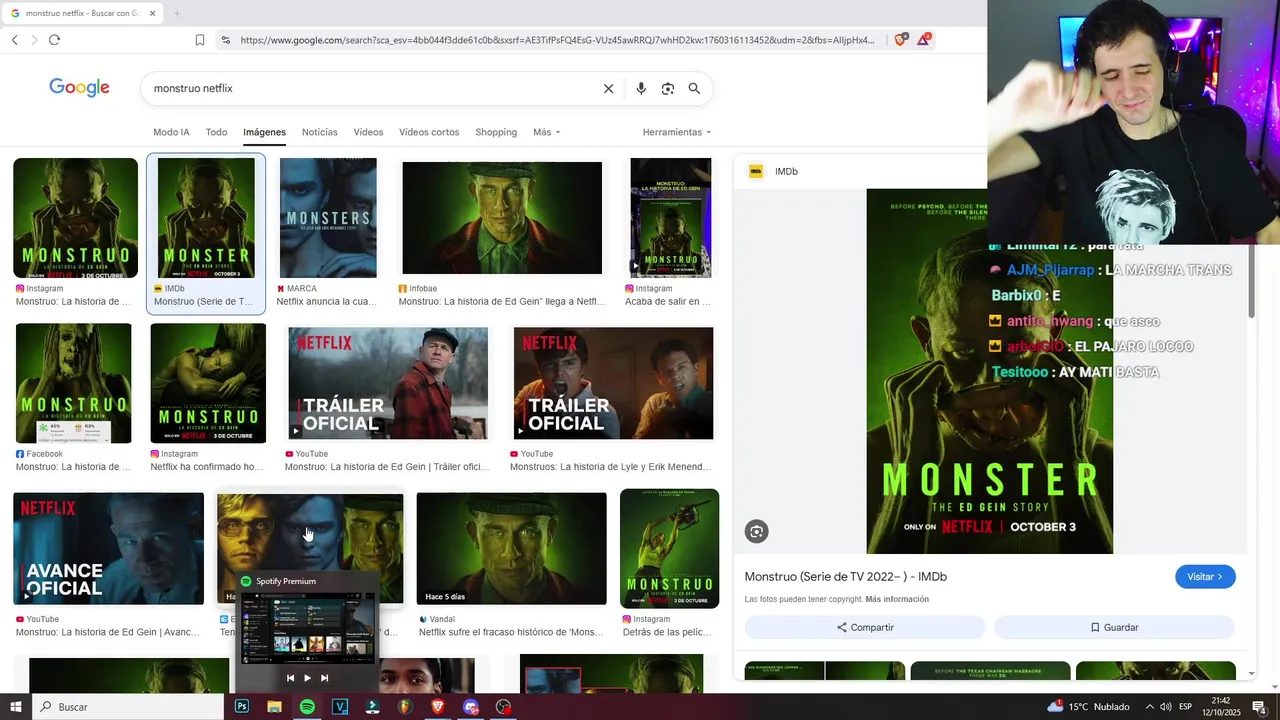This screenshot has height=720, width=1280.
Task: Open Discord from the taskbar
Action: (x=471, y=707)
